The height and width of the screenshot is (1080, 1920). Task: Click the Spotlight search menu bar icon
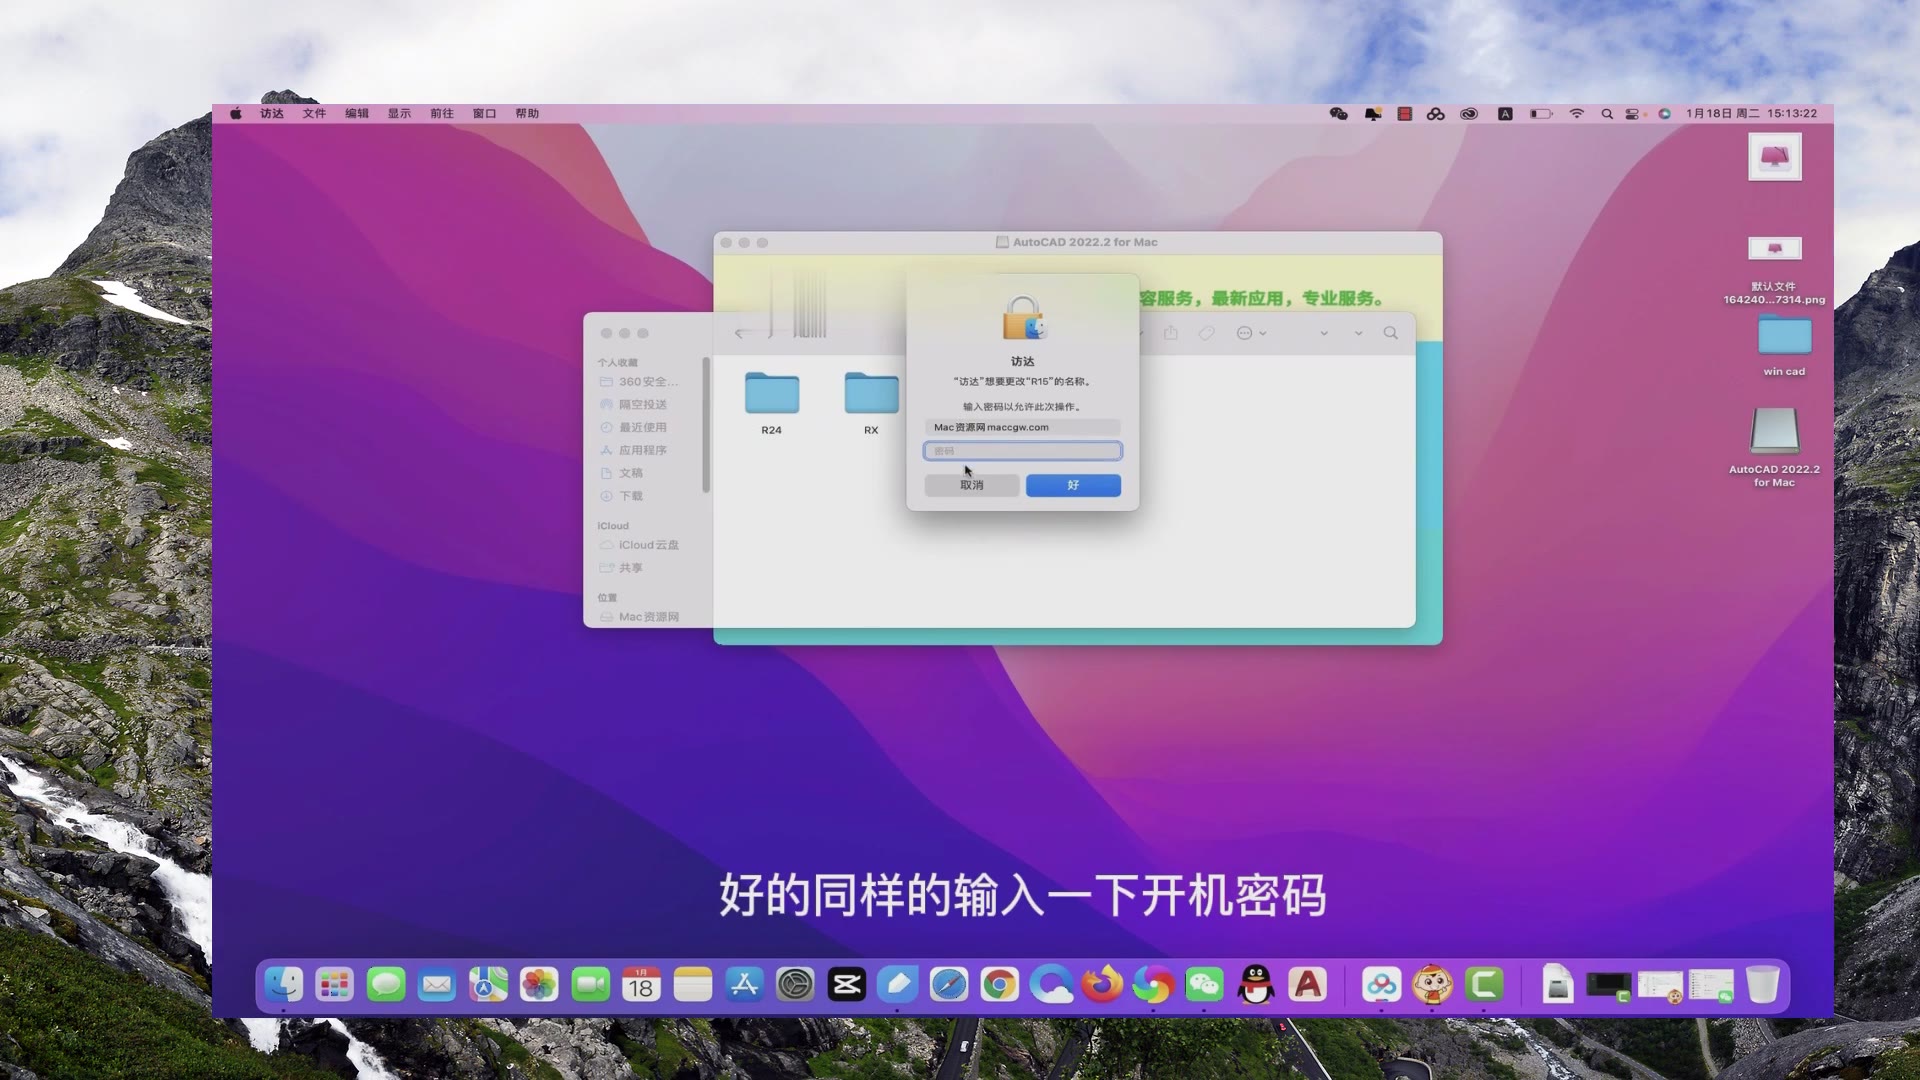pos(1607,114)
